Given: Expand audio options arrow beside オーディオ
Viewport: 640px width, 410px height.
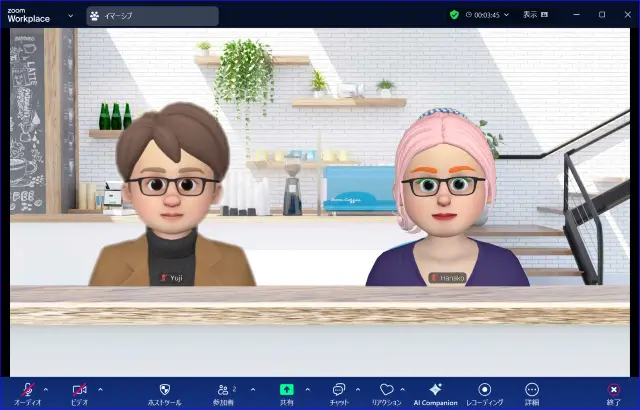Looking at the screenshot, I should (x=46, y=389).
